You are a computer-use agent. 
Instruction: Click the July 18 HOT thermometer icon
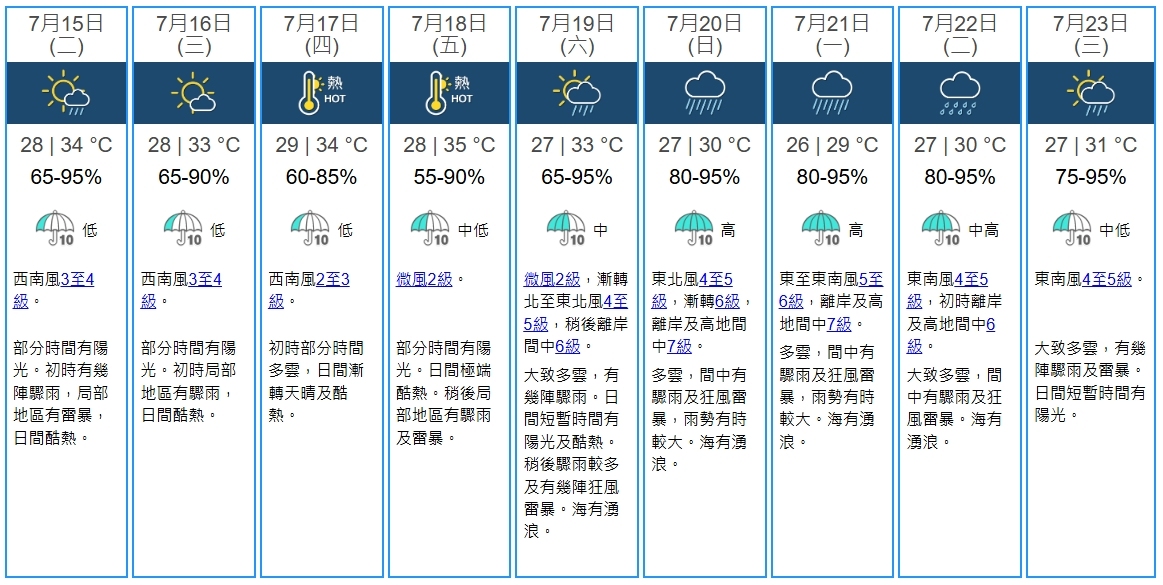[449, 93]
